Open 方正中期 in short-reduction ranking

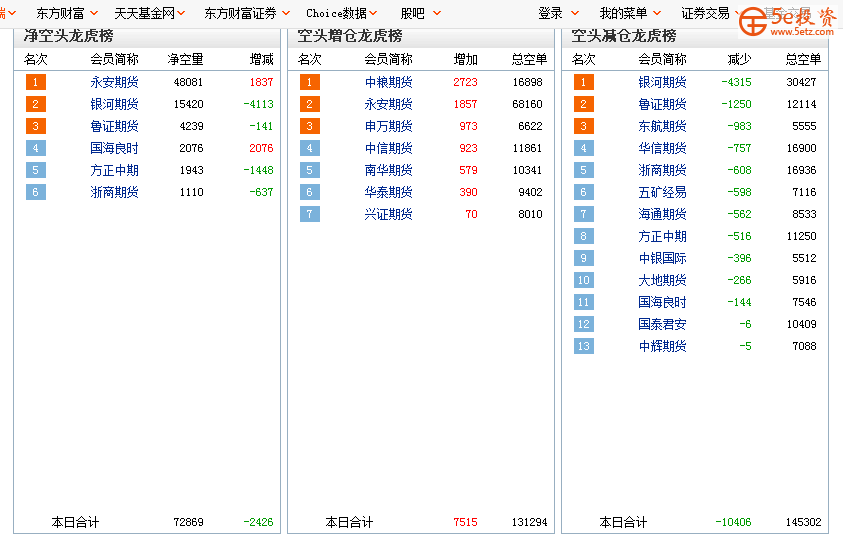(x=662, y=237)
